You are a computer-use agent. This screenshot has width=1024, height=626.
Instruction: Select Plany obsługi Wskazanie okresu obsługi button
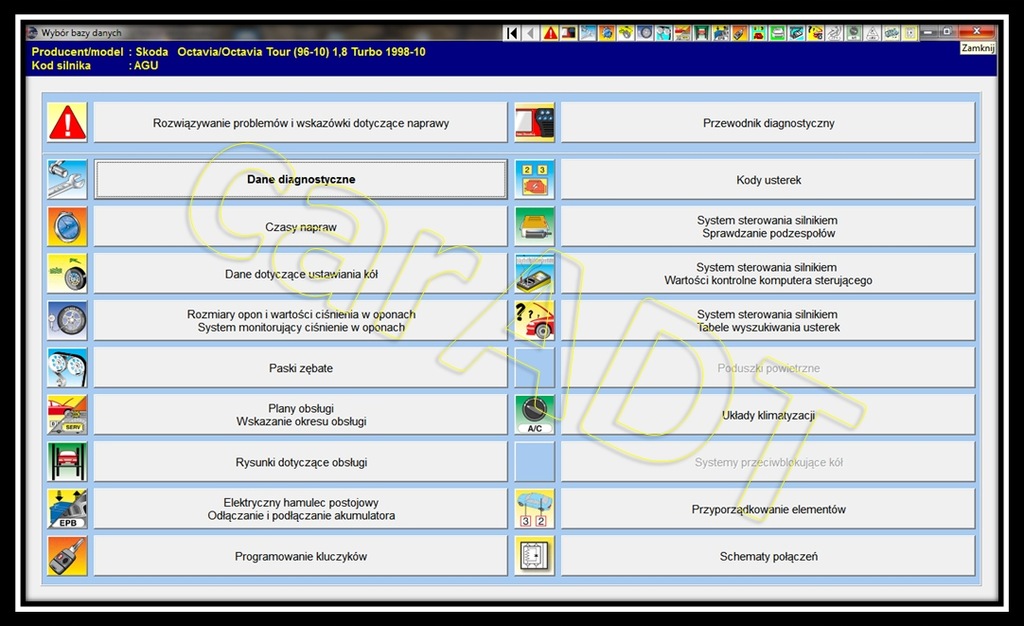[x=300, y=415]
